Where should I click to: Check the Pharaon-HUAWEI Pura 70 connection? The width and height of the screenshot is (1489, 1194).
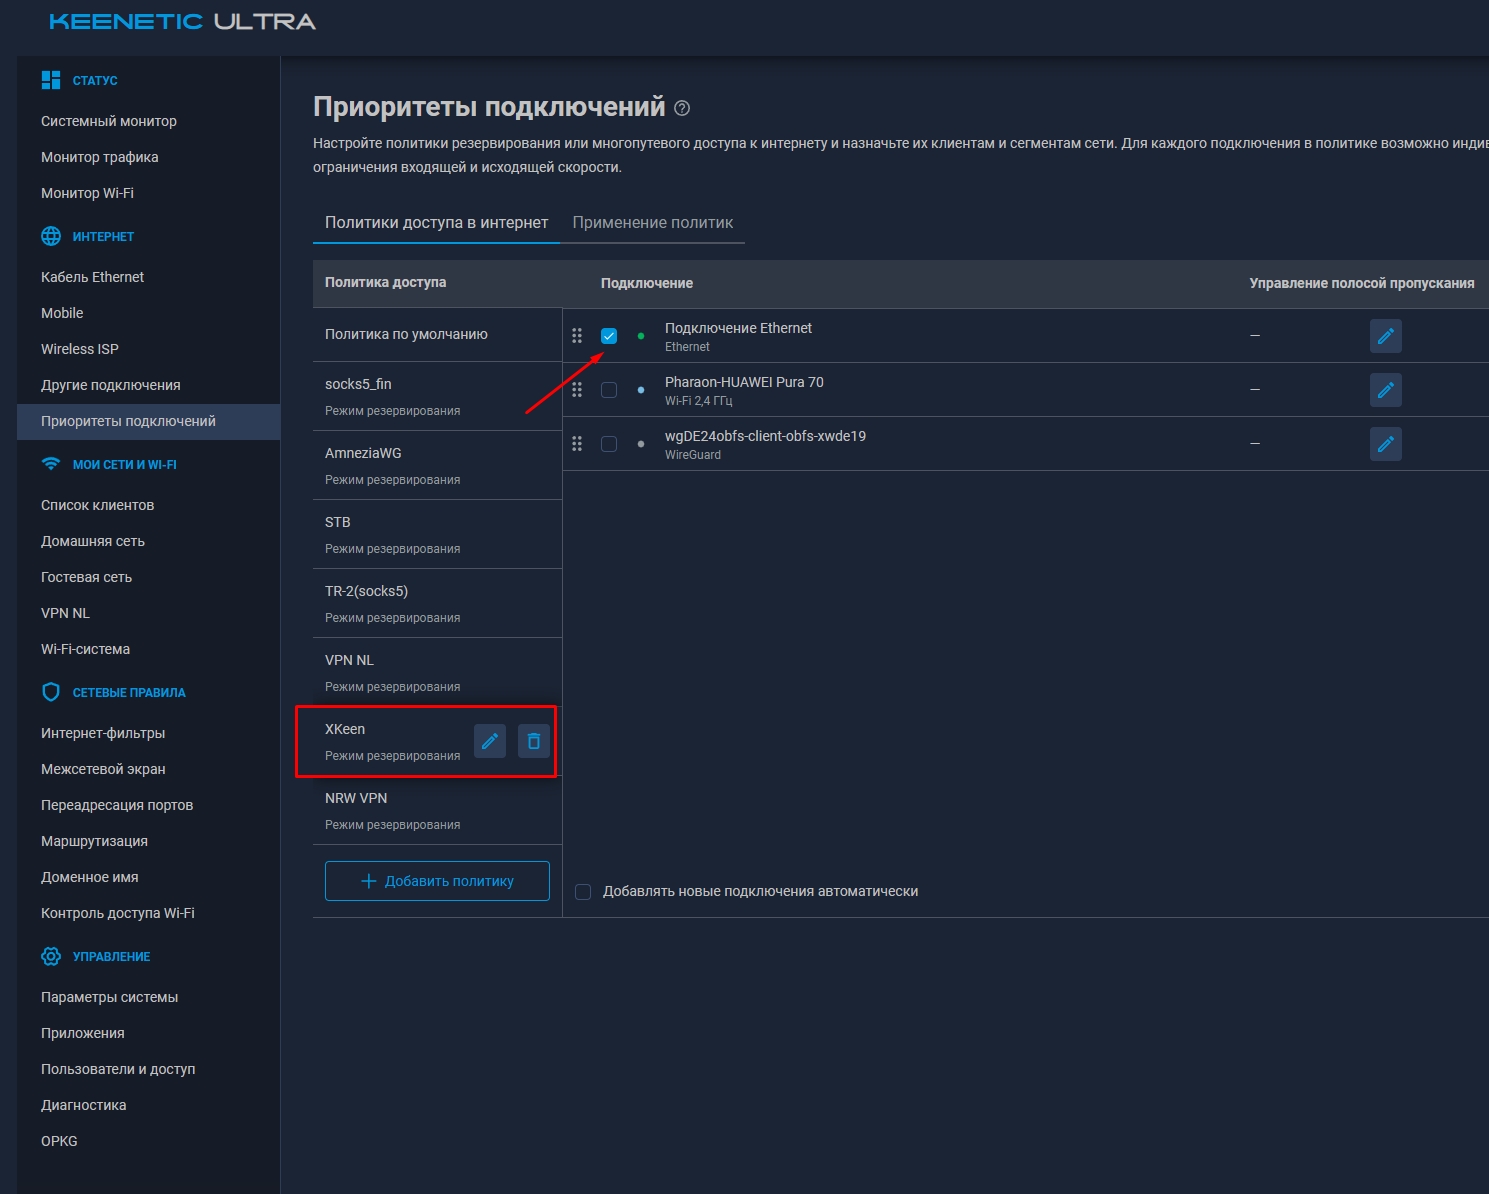point(609,390)
